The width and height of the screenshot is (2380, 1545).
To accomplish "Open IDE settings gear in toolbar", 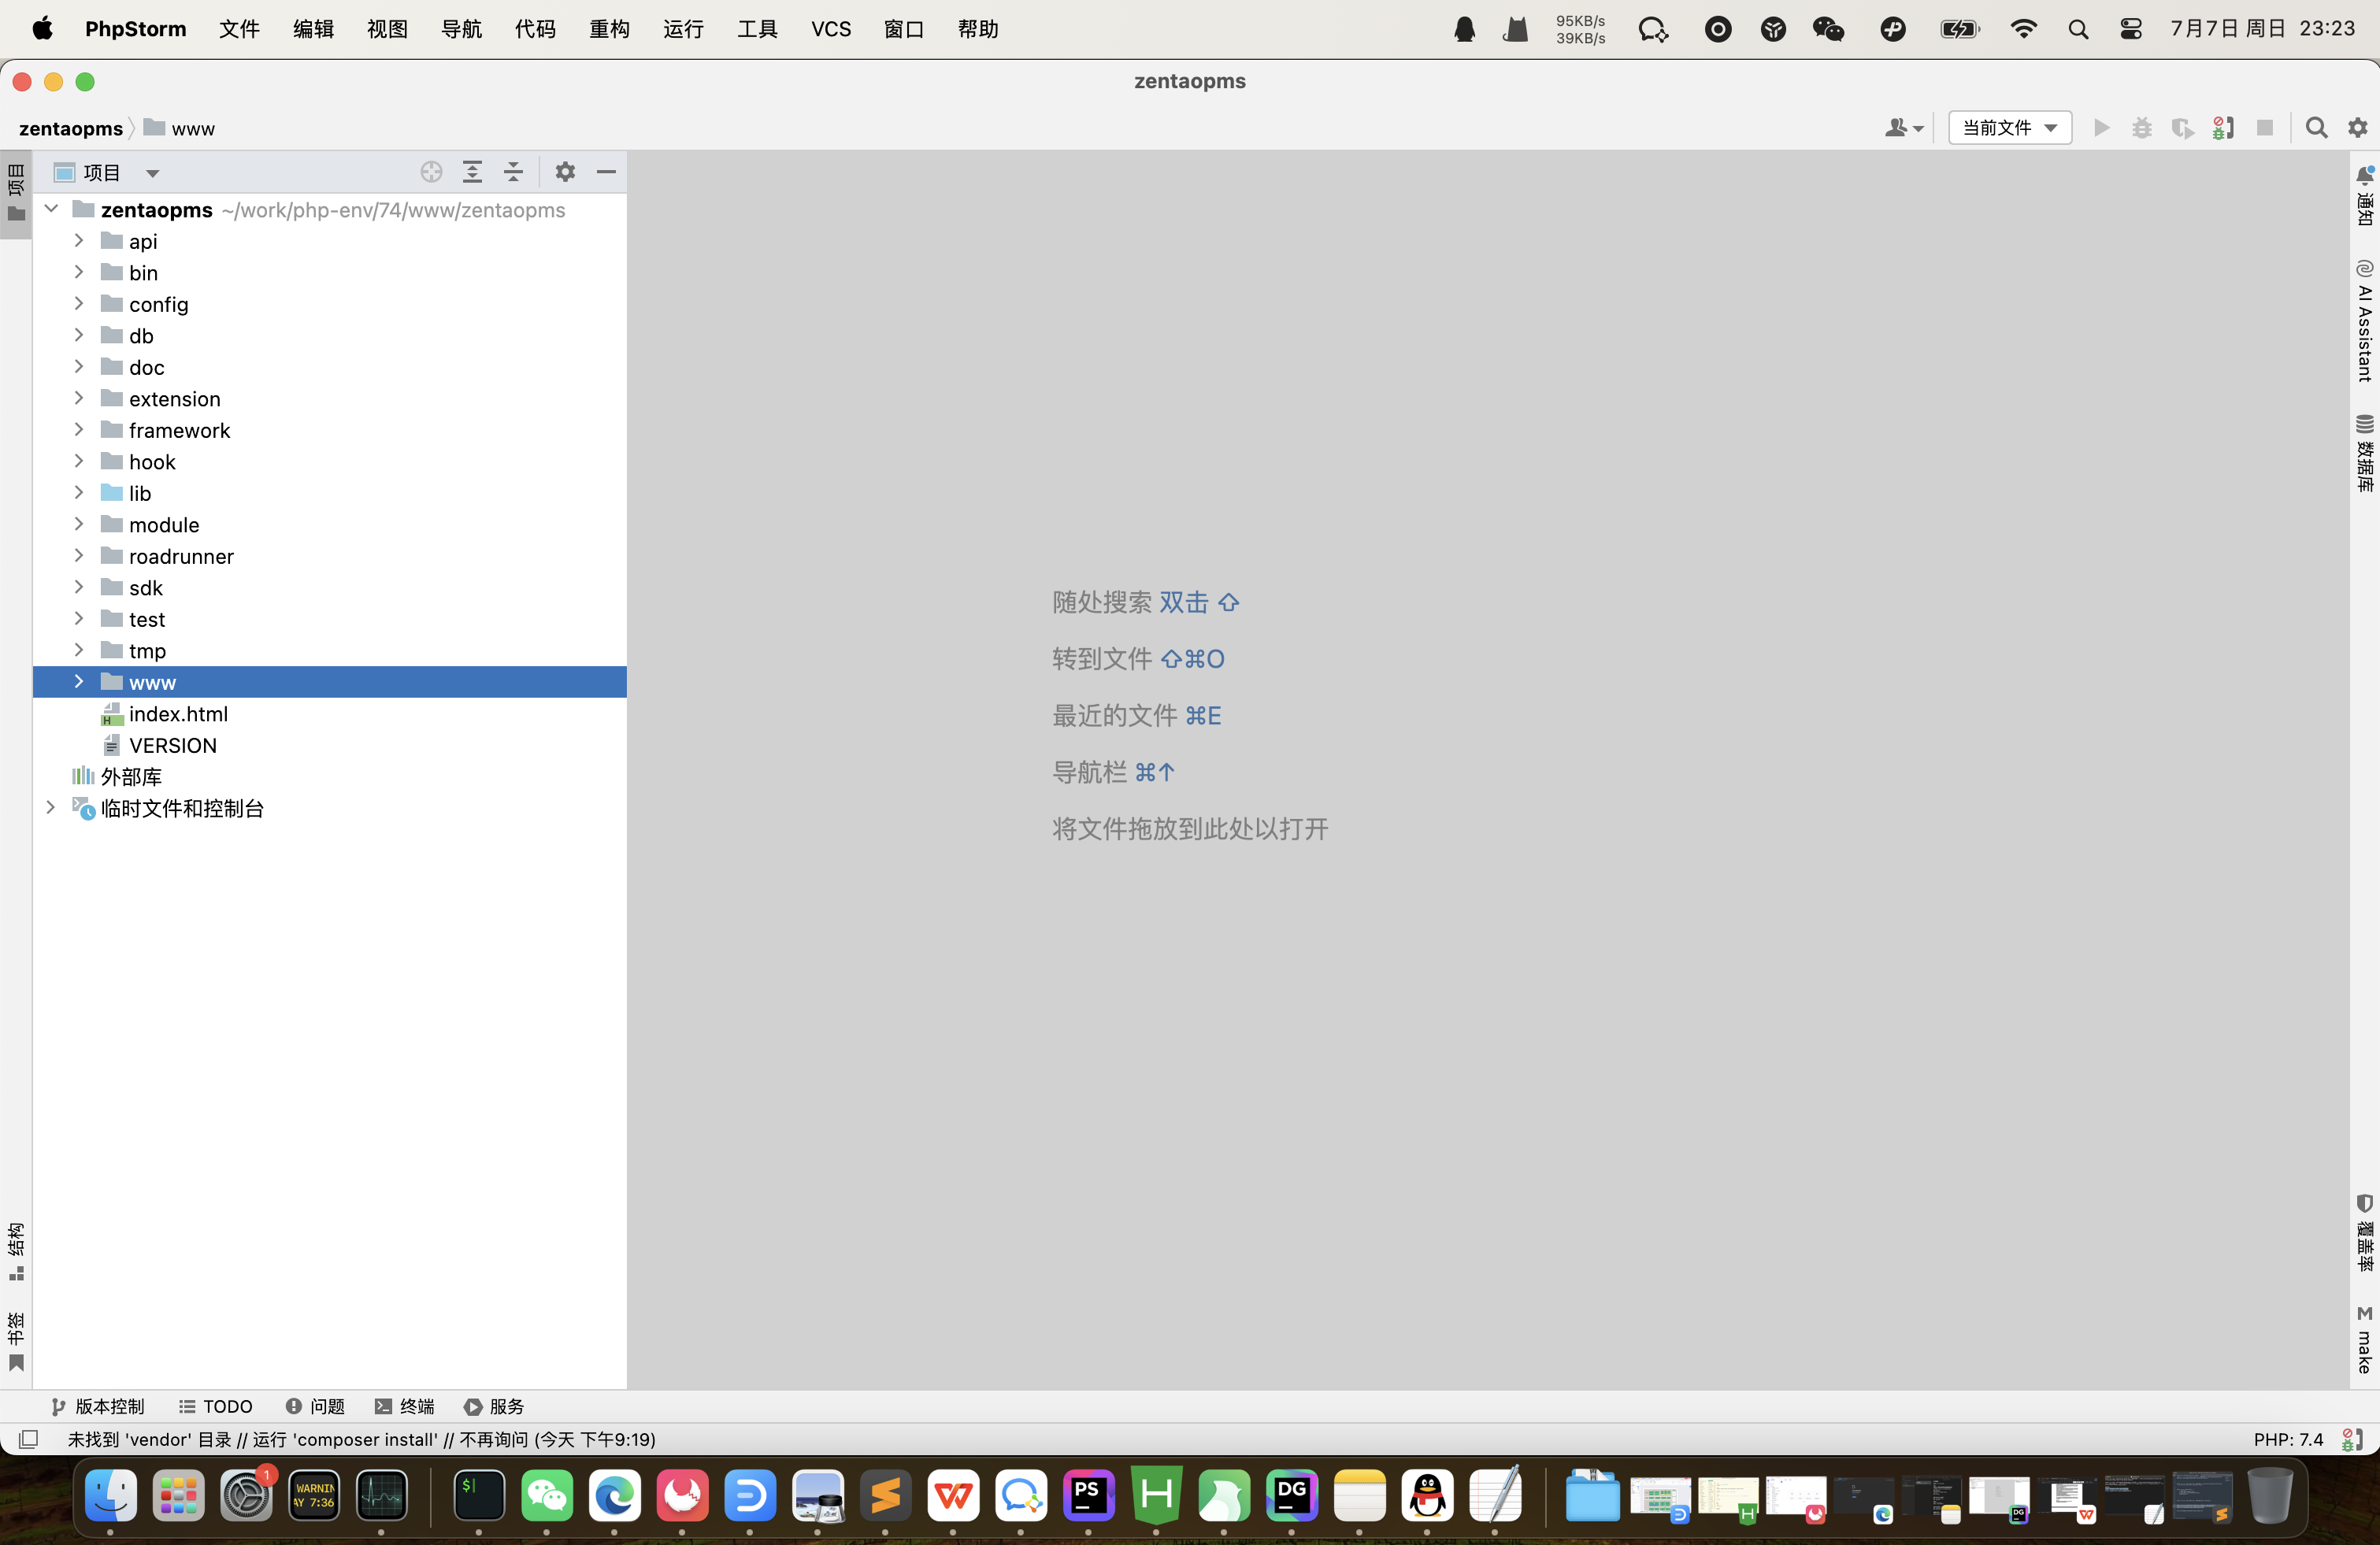I will [x=2358, y=128].
